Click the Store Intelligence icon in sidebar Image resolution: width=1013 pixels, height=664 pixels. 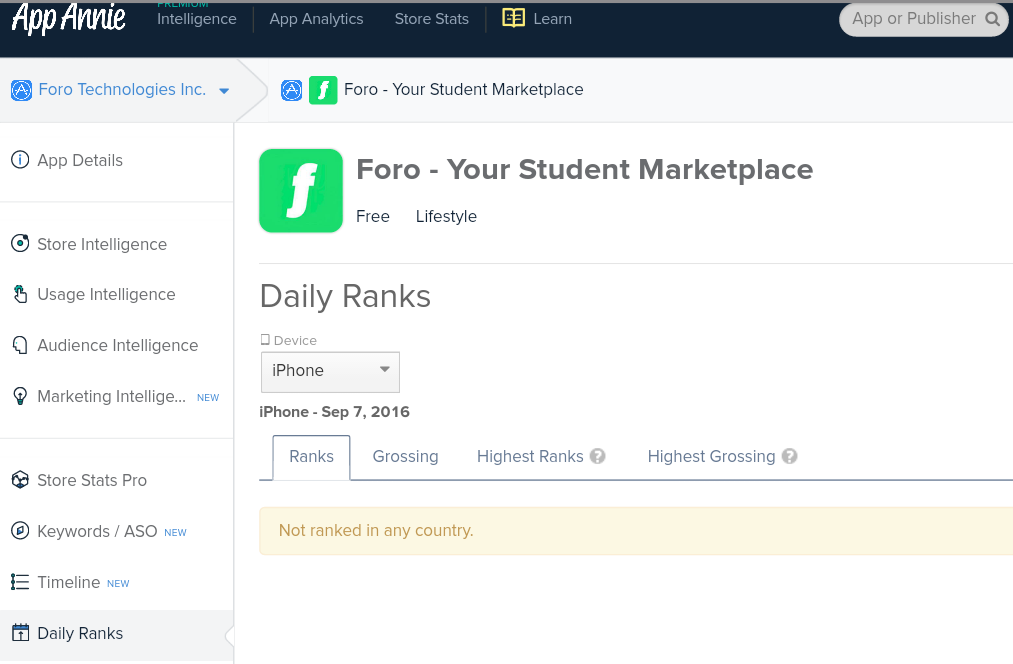[x=20, y=244]
